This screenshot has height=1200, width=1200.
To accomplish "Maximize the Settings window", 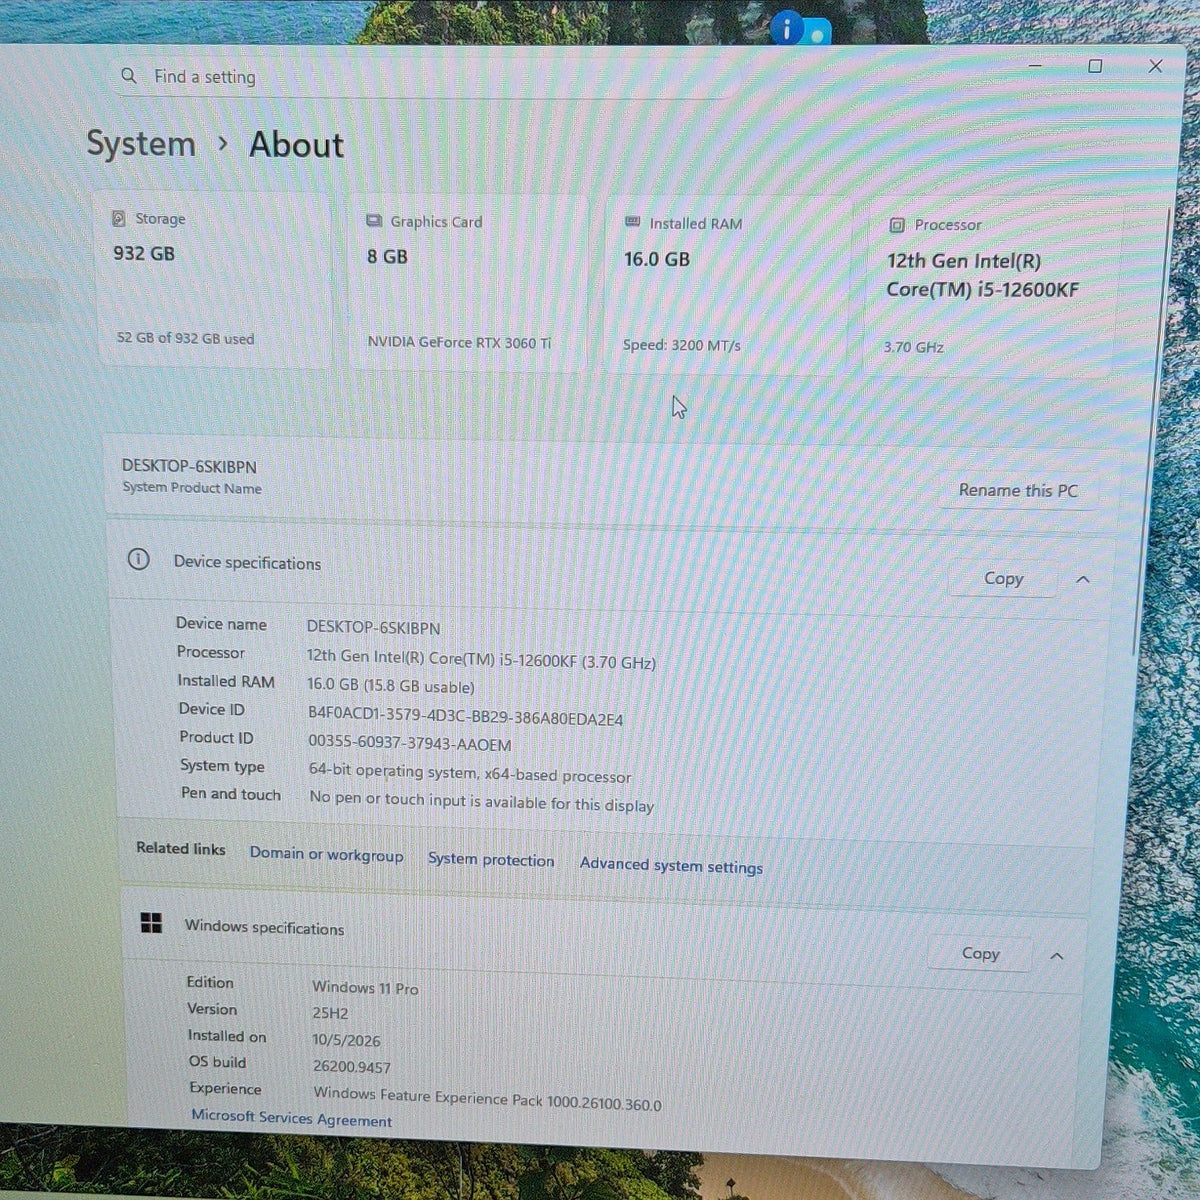I will tap(1095, 66).
